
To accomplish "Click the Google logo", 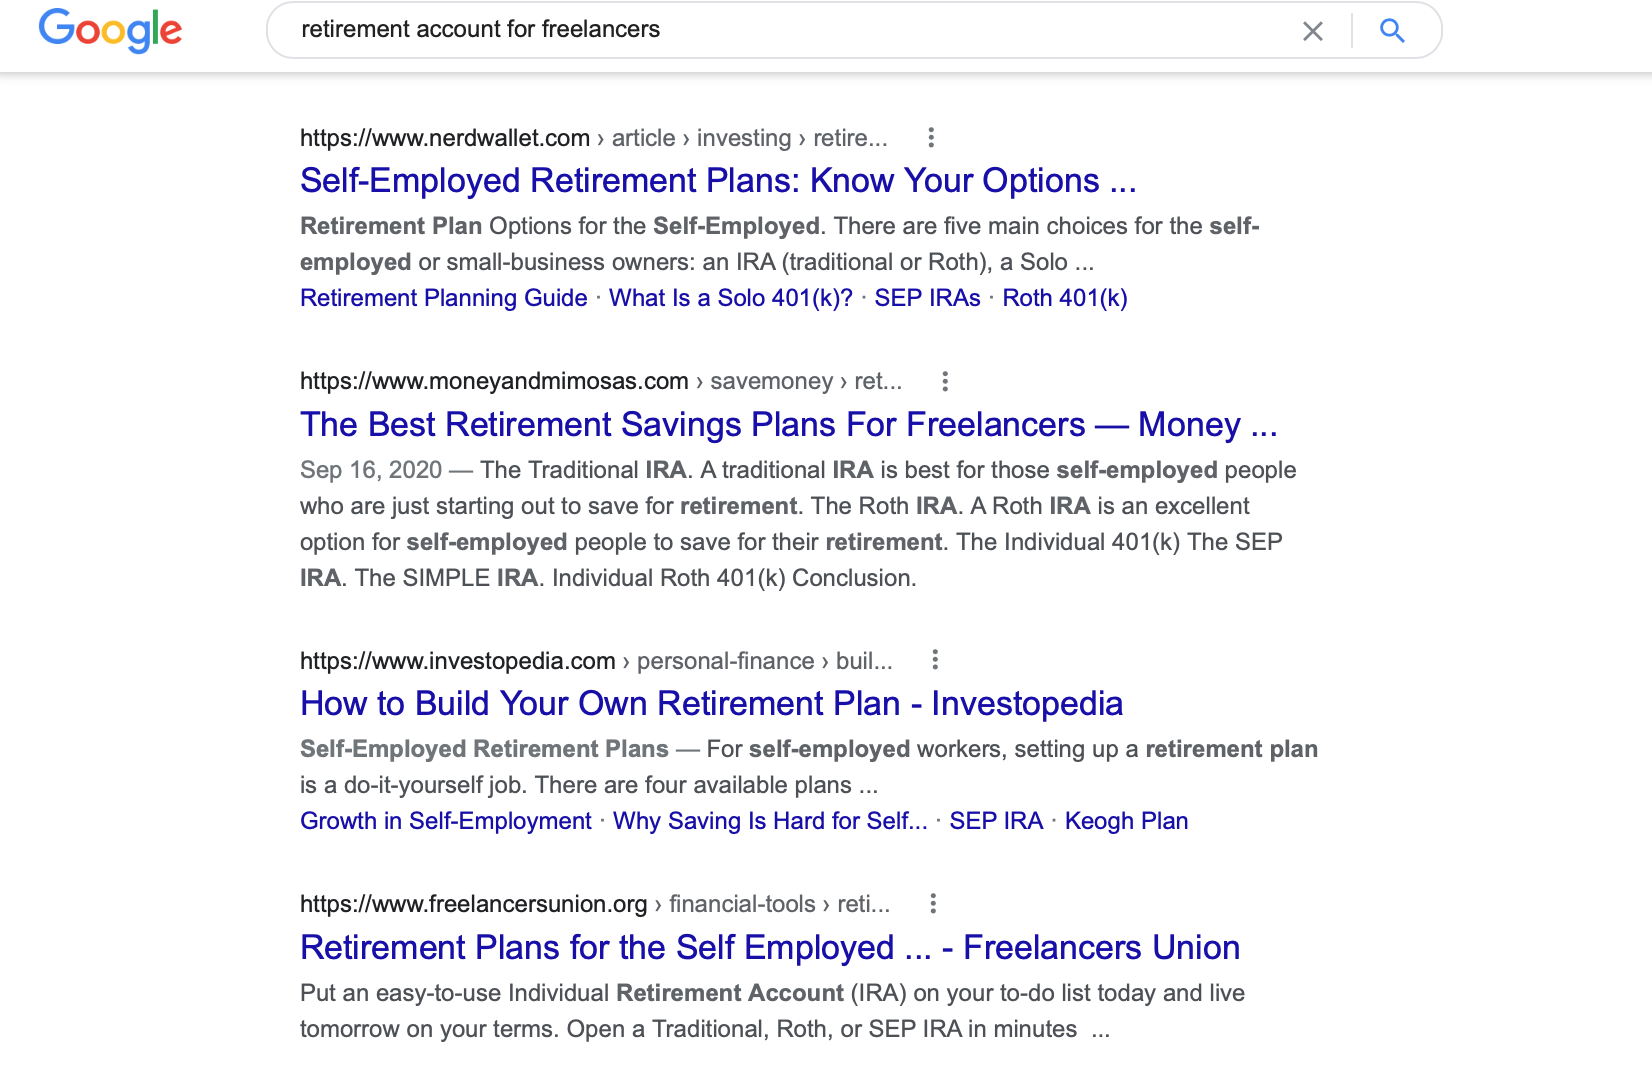I will (x=110, y=30).
